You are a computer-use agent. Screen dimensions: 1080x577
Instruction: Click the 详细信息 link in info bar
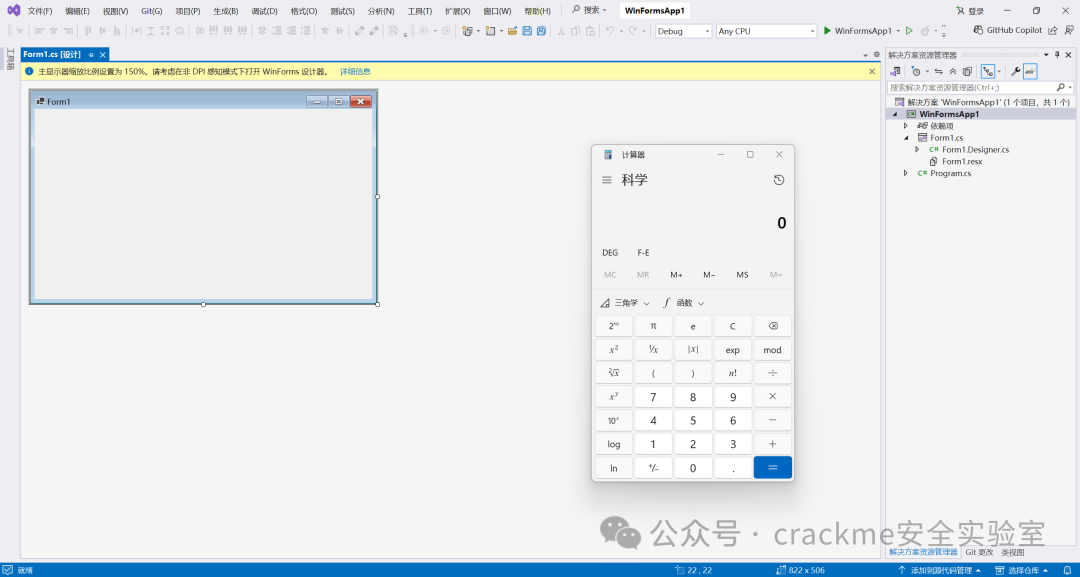coord(355,72)
